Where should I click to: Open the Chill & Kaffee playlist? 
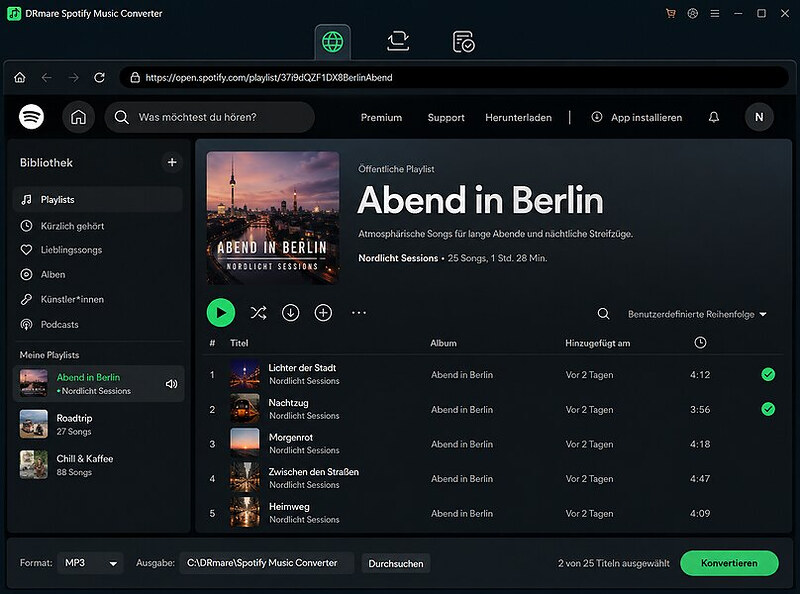[98, 465]
